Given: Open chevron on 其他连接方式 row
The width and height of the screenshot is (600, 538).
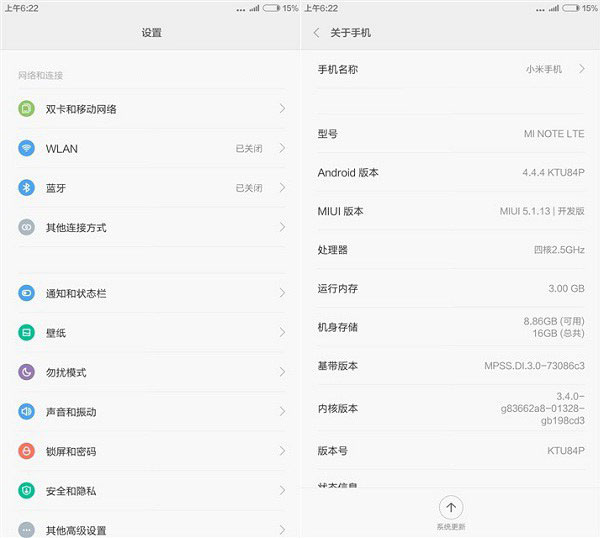Looking at the screenshot, I should pyautogui.click(x=282, y=227).
